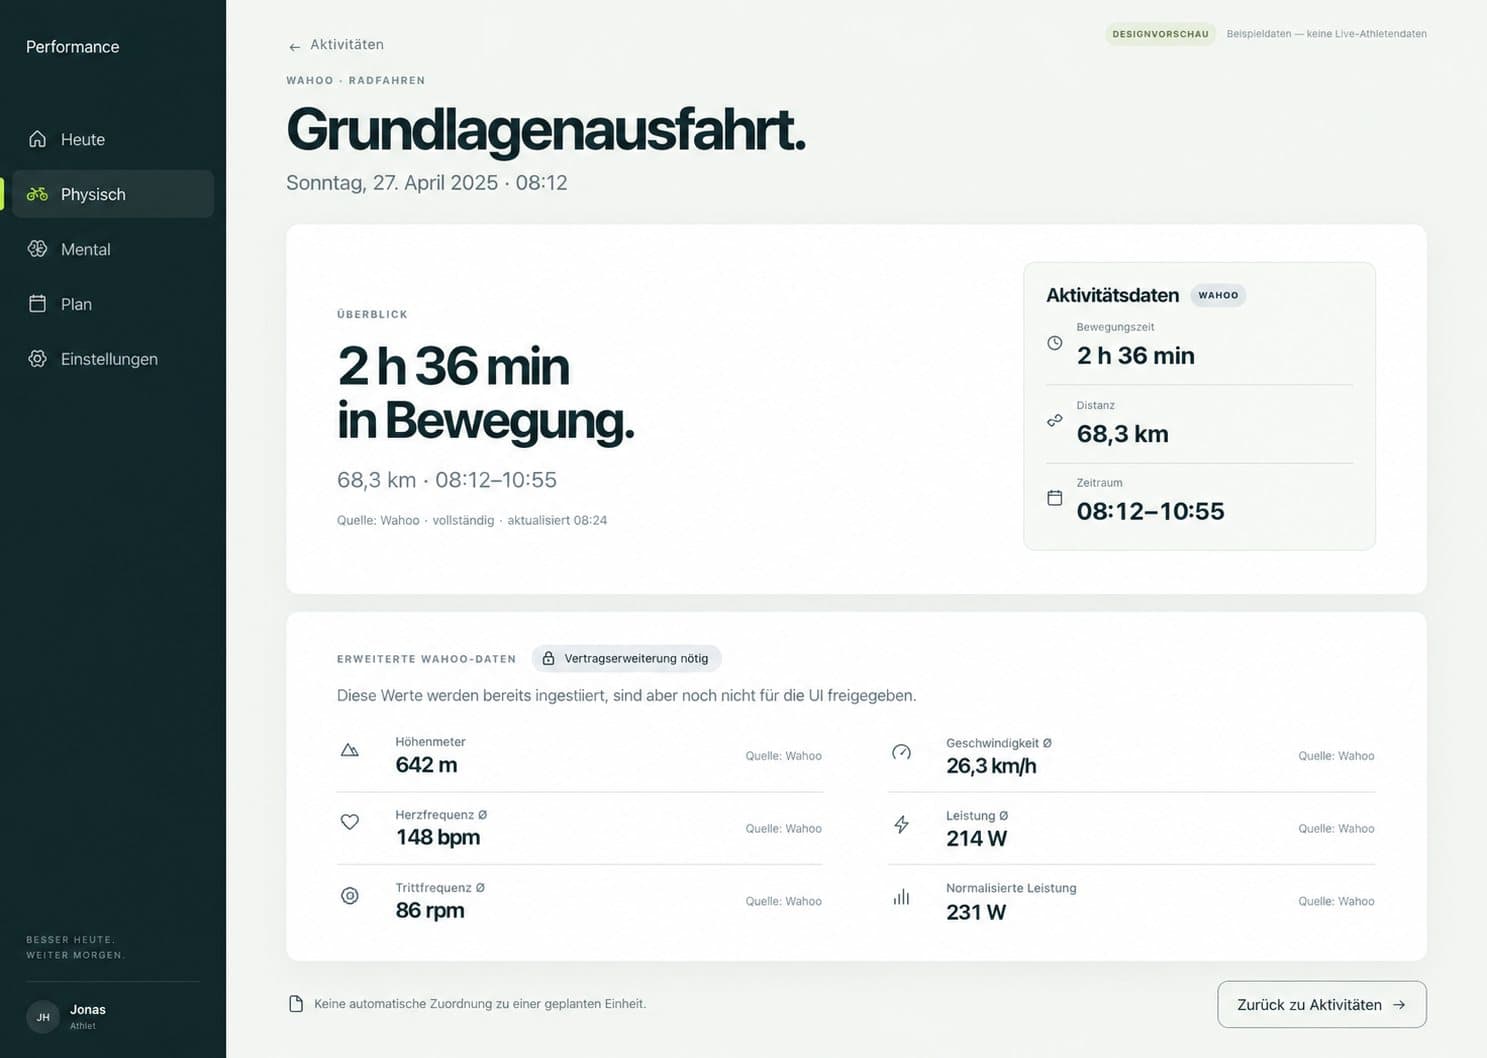Click the 68,3 km Distanz value
The height and width of the screenshot is (1058, 1487).
[1122, 434]
